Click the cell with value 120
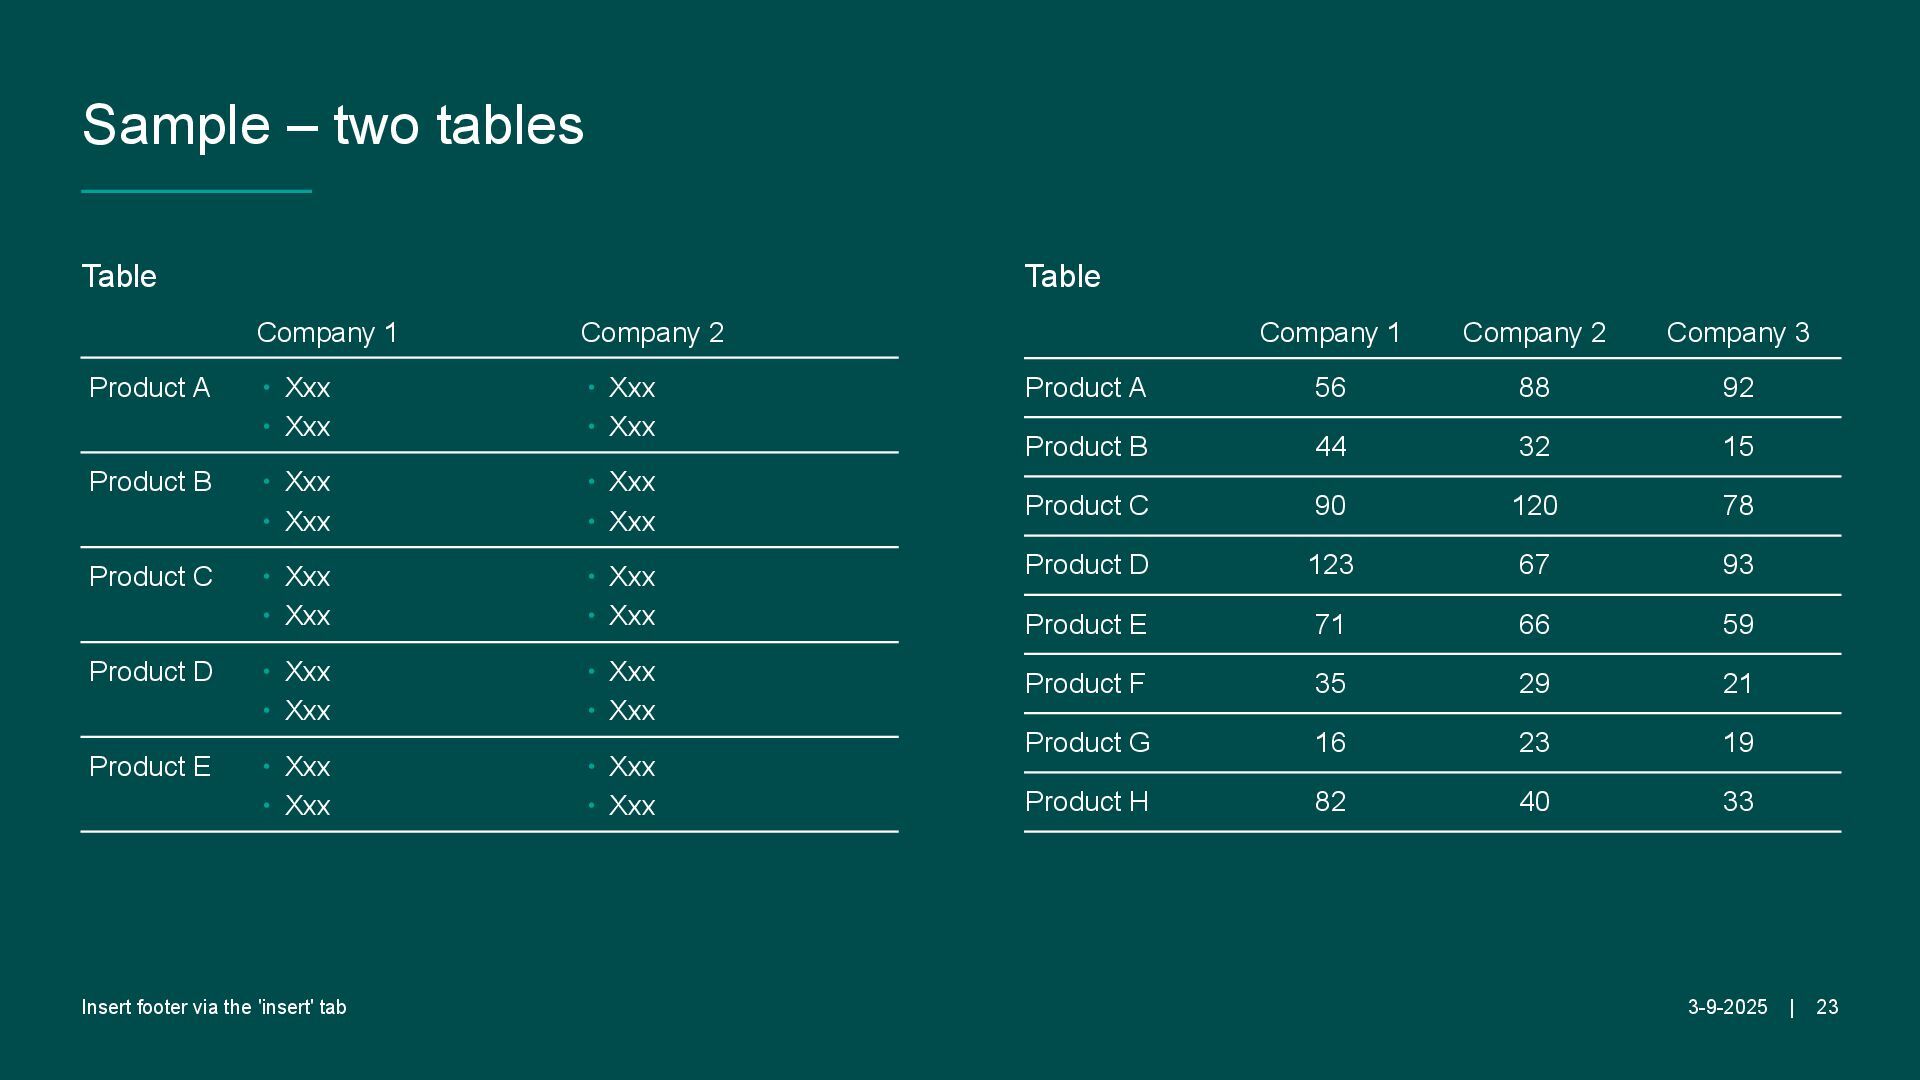This screenshot has width=1920, height=1080. [x=1534, y=506]
